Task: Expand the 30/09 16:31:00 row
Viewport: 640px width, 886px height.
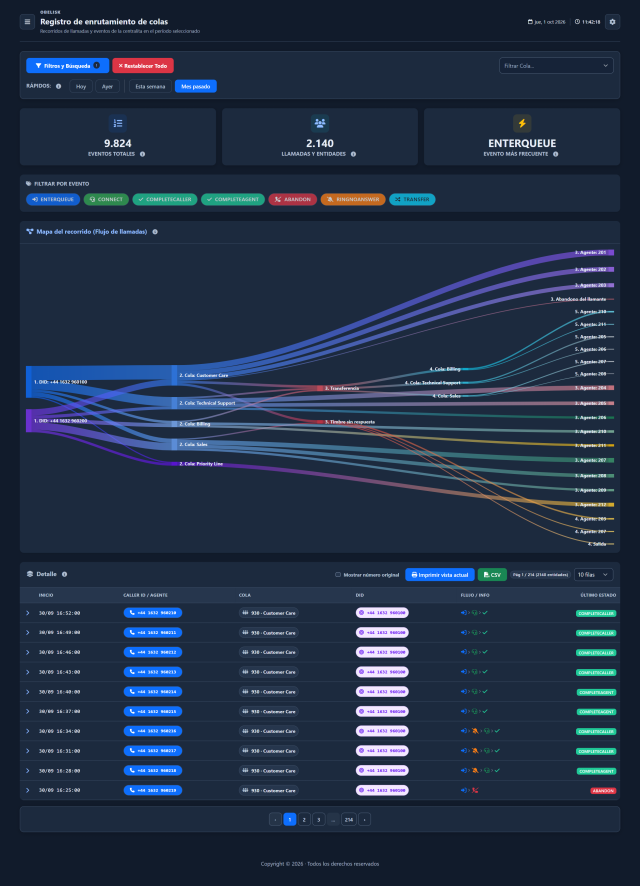Action: point(28,751)
